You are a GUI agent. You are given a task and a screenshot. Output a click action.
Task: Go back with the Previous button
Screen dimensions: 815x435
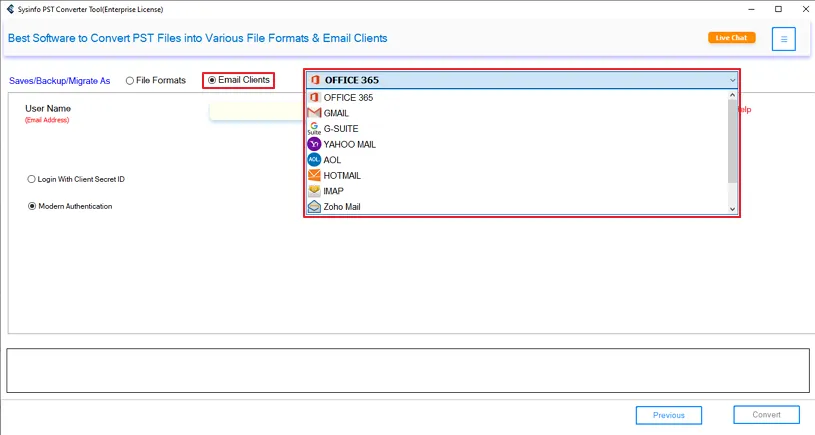(668, 415)
